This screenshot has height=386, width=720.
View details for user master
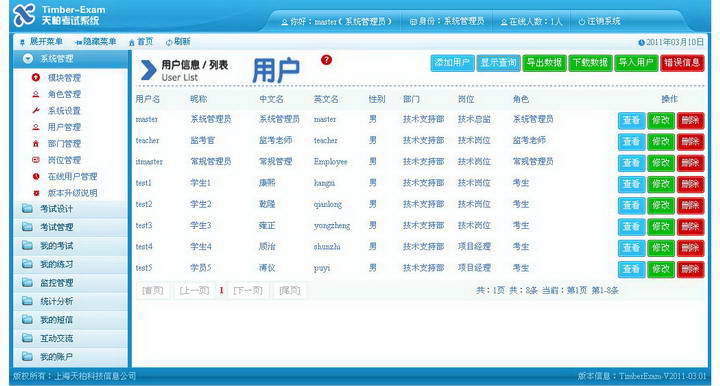pos(631,120)
